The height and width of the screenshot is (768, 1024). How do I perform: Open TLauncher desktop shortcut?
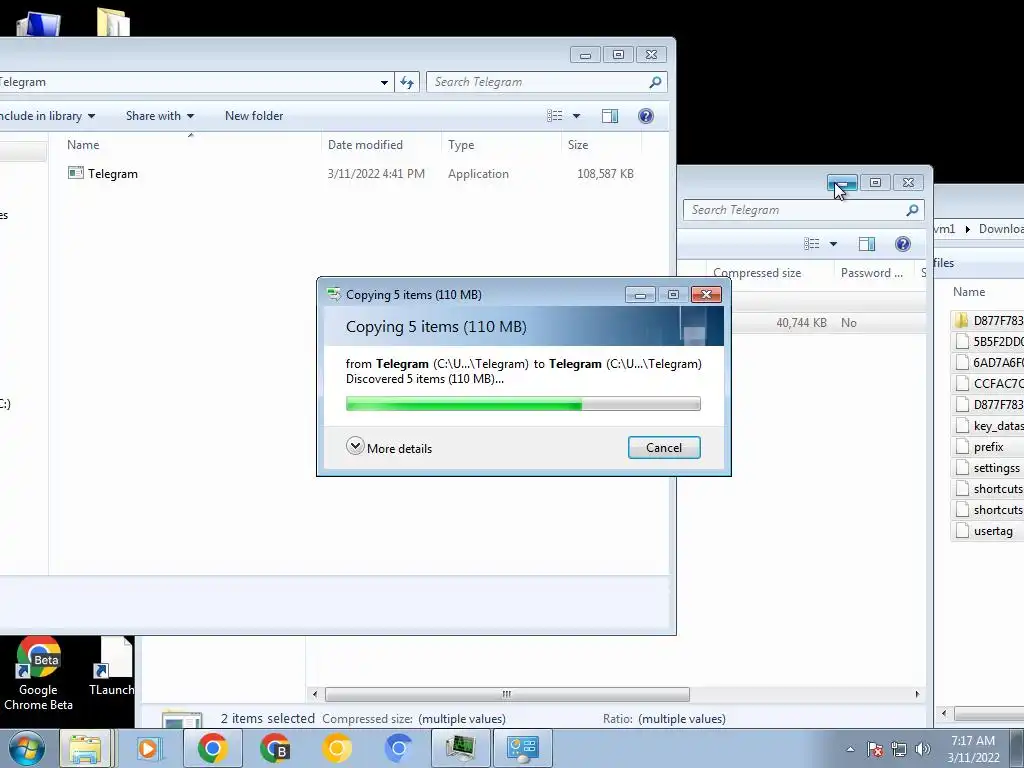[112, 667]
